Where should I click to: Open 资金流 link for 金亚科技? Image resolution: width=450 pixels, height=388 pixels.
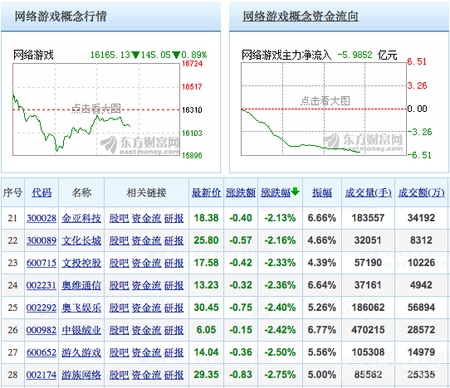click(x=147, y=218)
